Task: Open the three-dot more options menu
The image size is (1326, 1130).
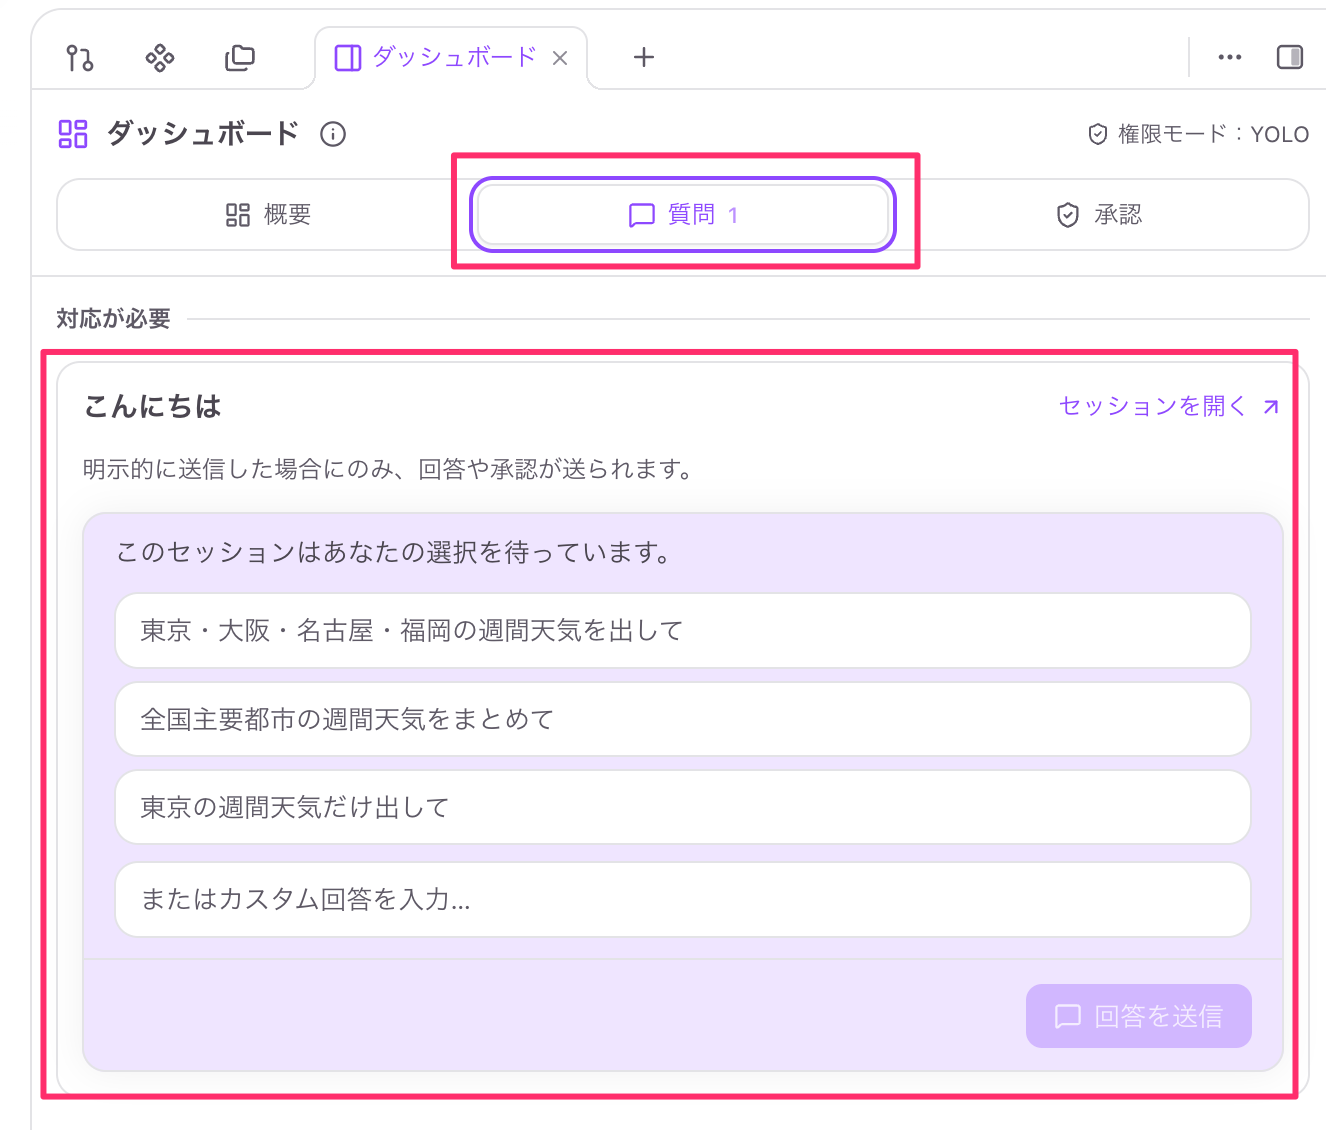Action: click(1230, 57)
